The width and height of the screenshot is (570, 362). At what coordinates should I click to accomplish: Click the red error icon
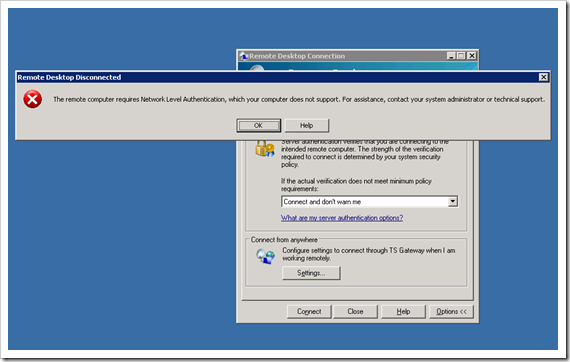(32, 99)
